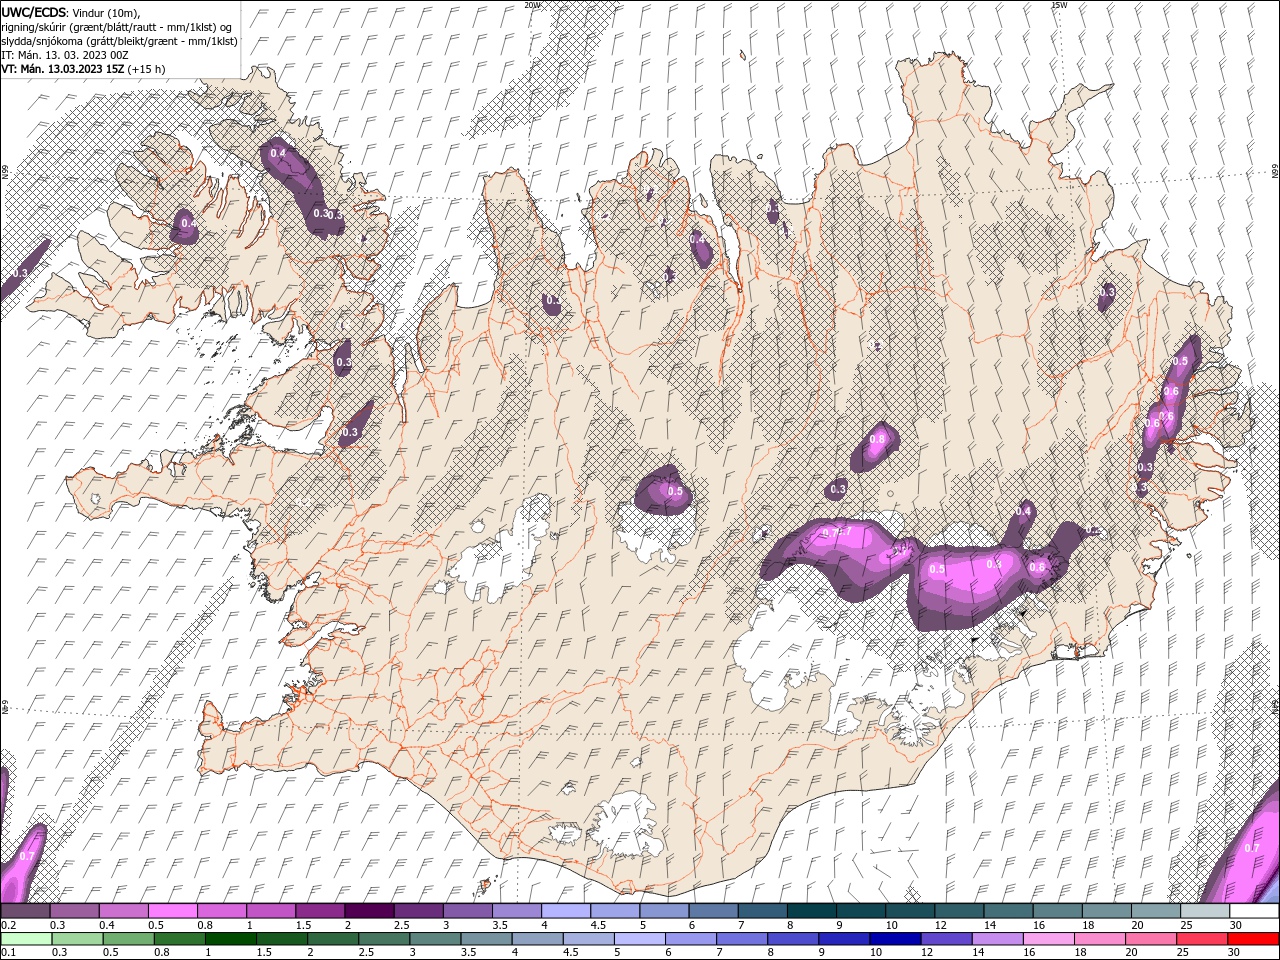The height and width of the screenshot is (960, 1280).
Task: Pick darkest purple 2 swatch in snow scale
Action: (369, 911)
